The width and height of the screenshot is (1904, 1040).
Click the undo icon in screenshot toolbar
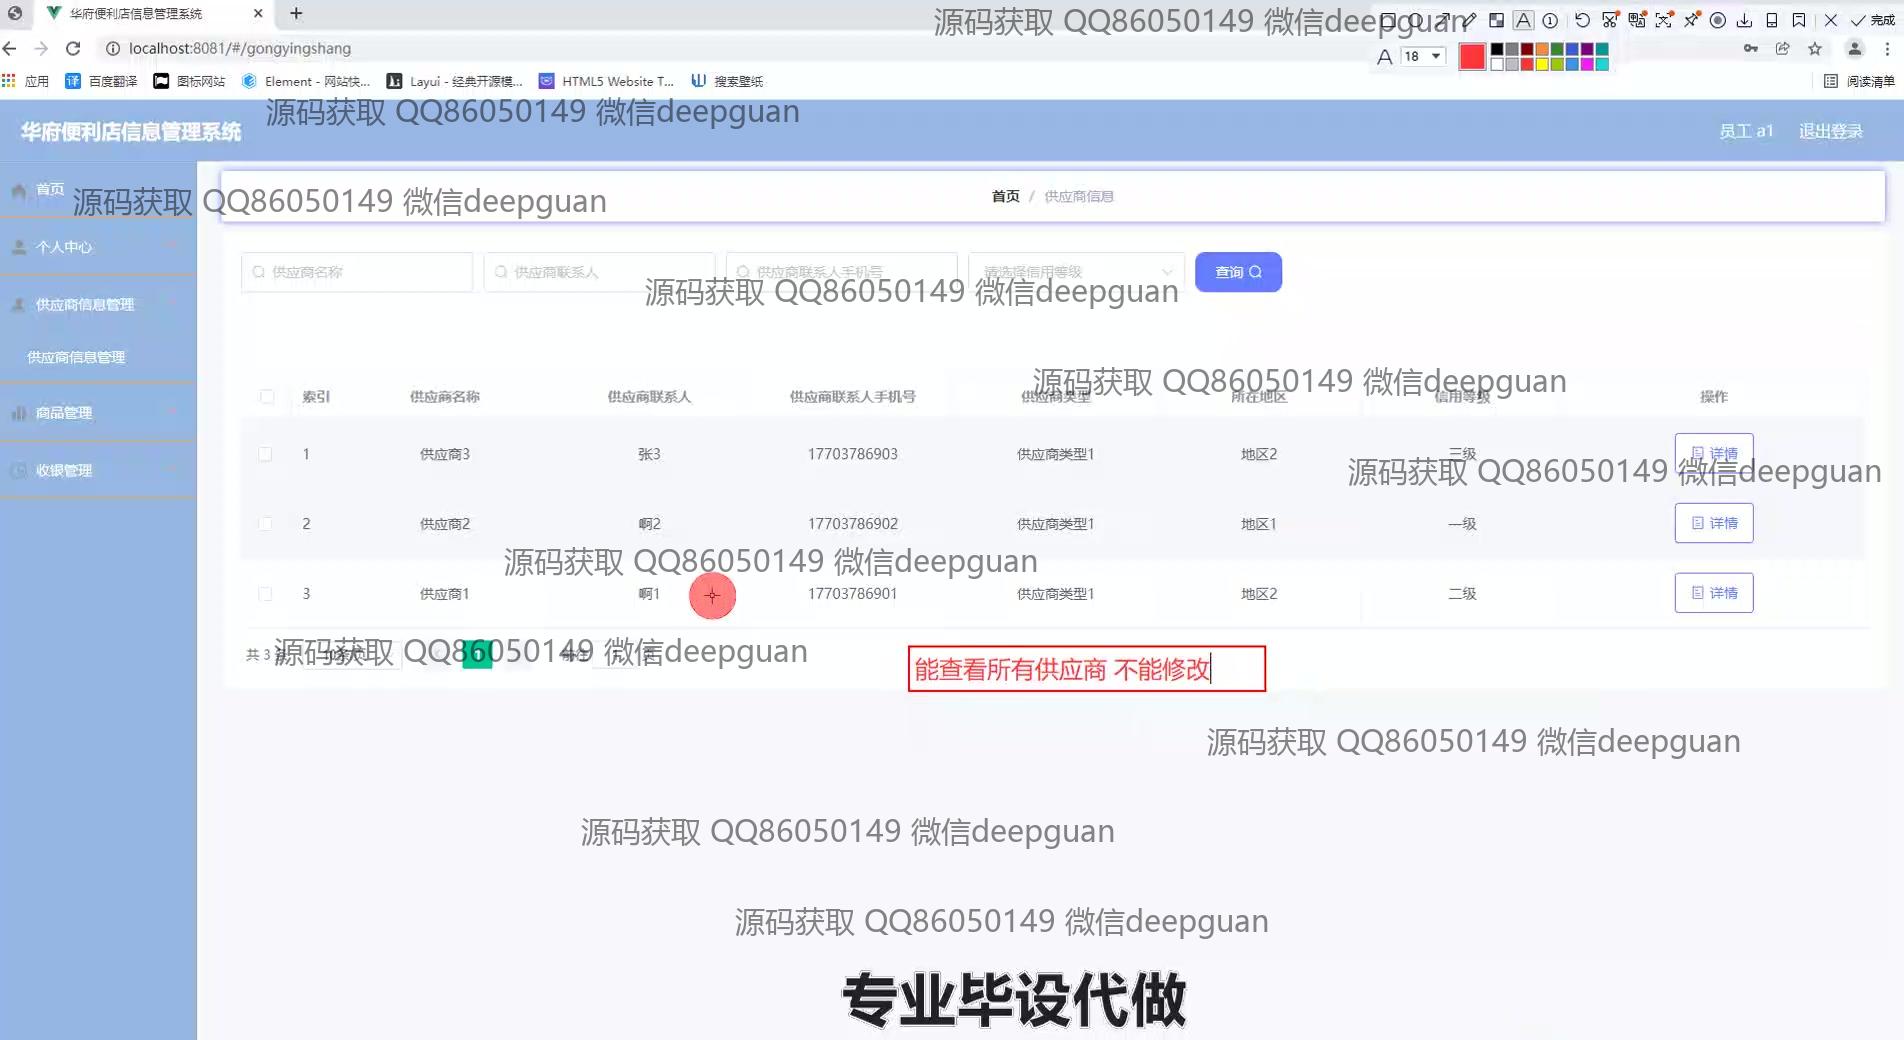click(x=1582, y=20)
